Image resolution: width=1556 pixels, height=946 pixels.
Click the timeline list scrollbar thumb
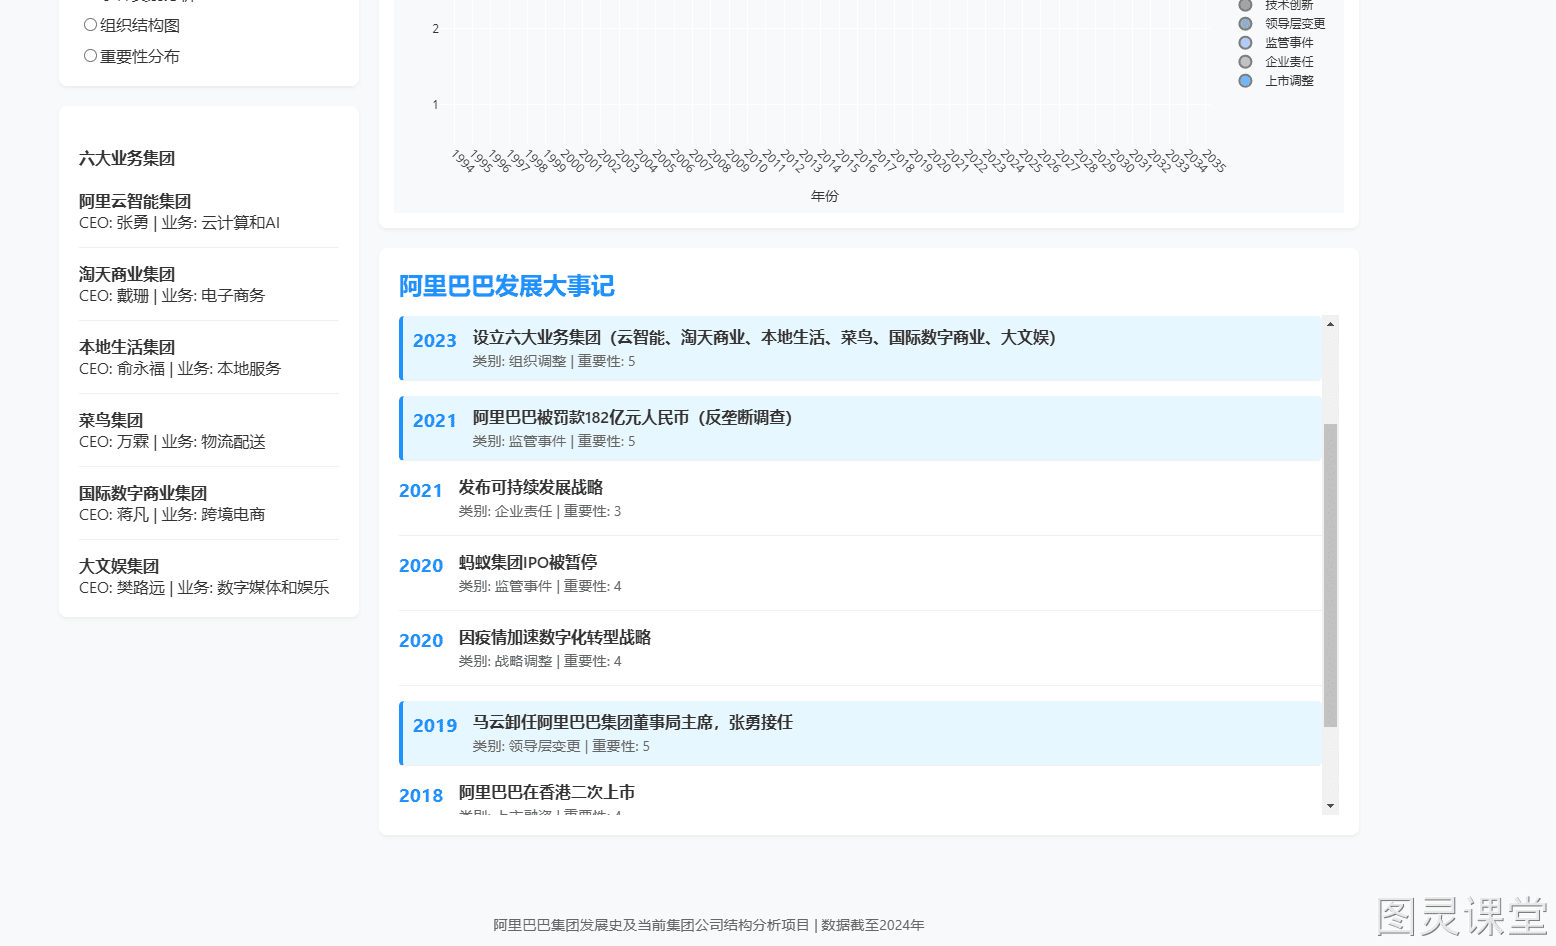tap(1330, 575)
